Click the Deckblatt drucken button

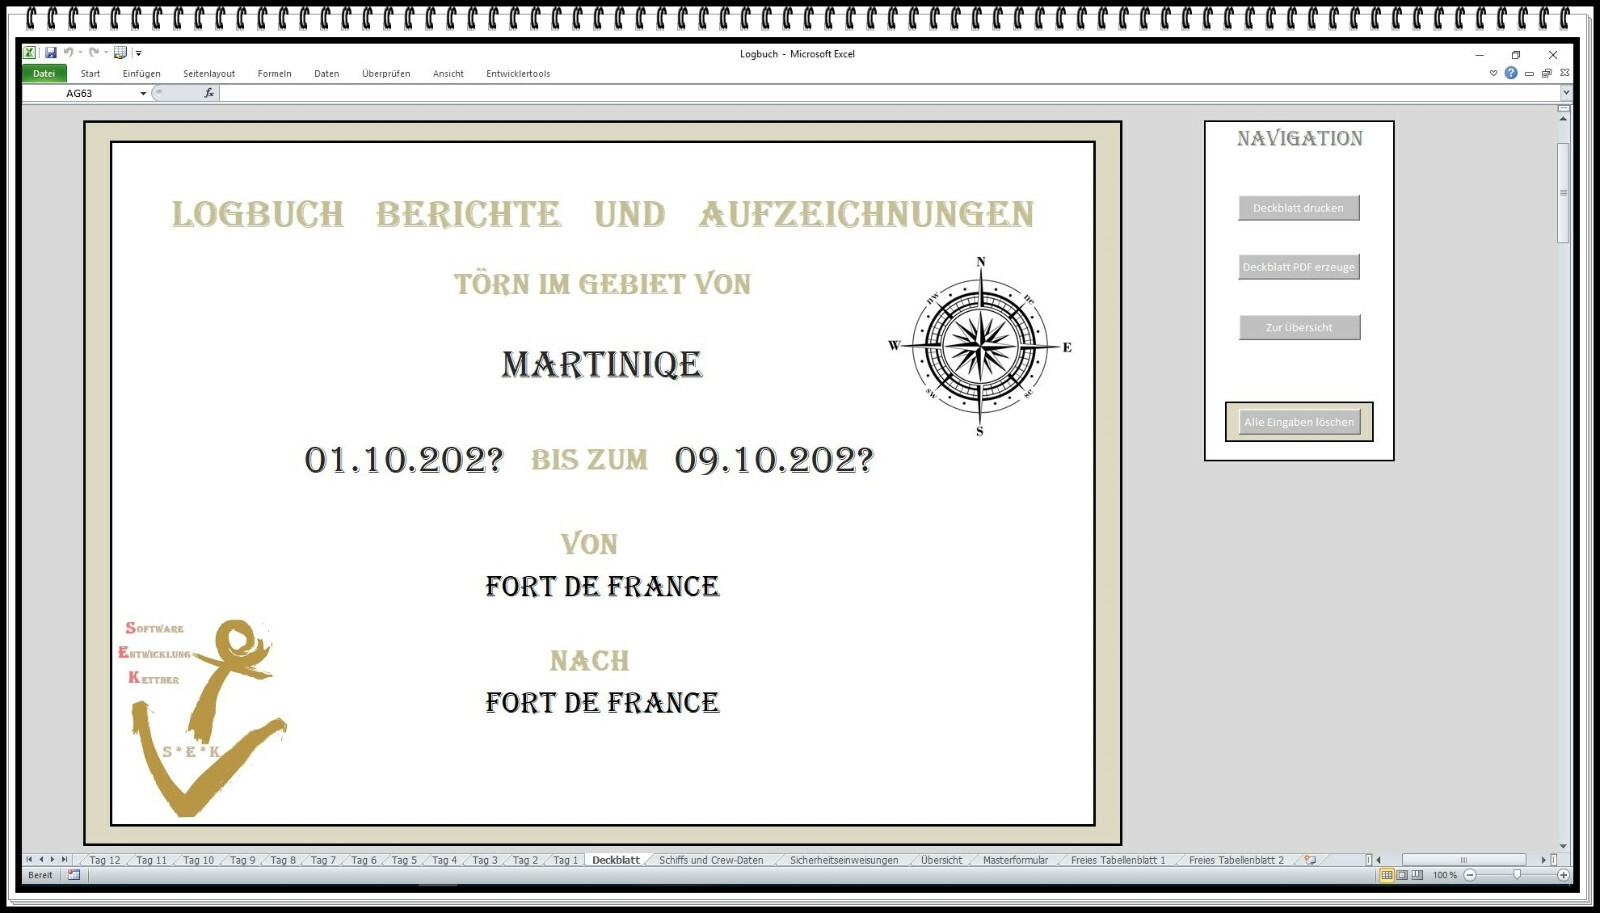click(1299, 208)
